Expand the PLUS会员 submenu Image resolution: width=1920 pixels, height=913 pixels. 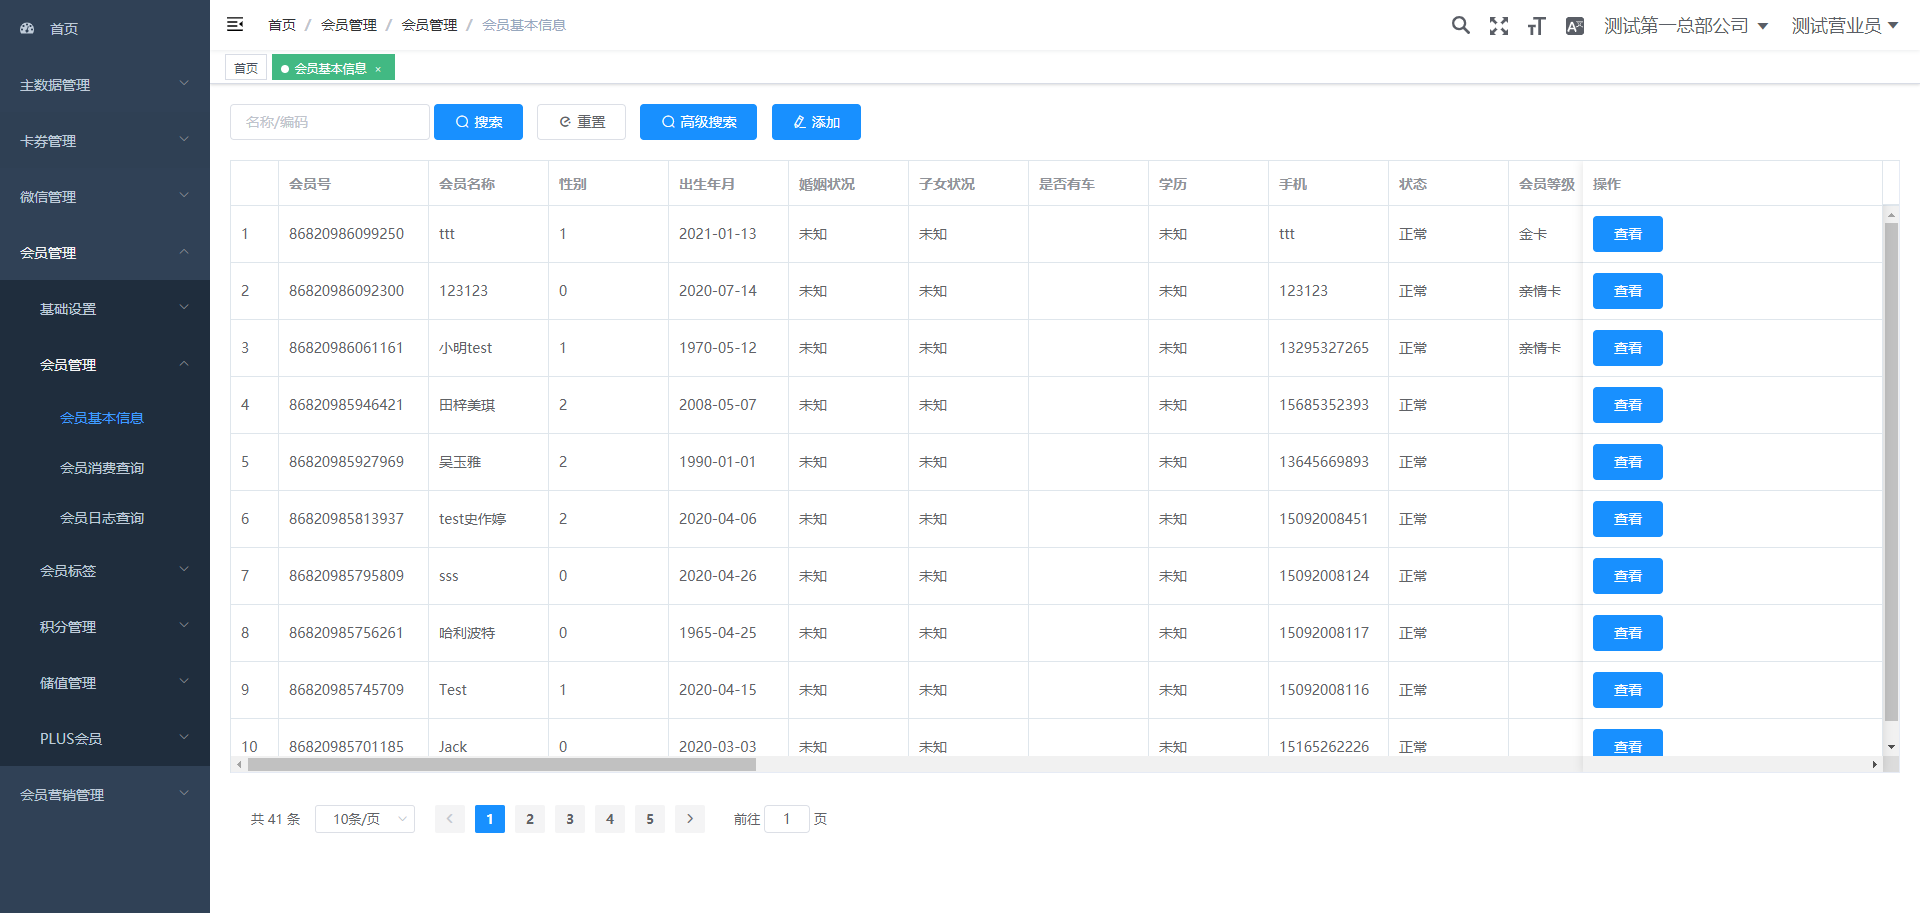pyautogui.click(x=105, y=738)
